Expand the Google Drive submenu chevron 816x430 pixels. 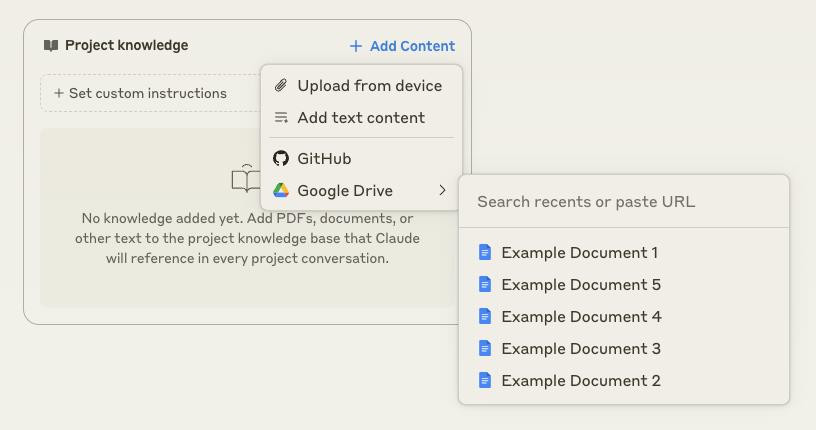[442, 191]
